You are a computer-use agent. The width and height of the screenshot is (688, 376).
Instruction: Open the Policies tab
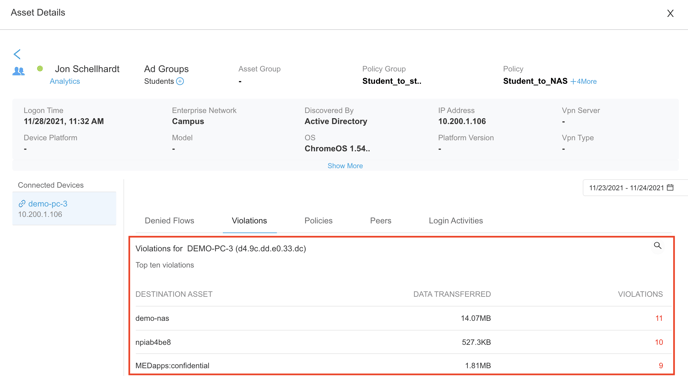click(x=318, y=221)
